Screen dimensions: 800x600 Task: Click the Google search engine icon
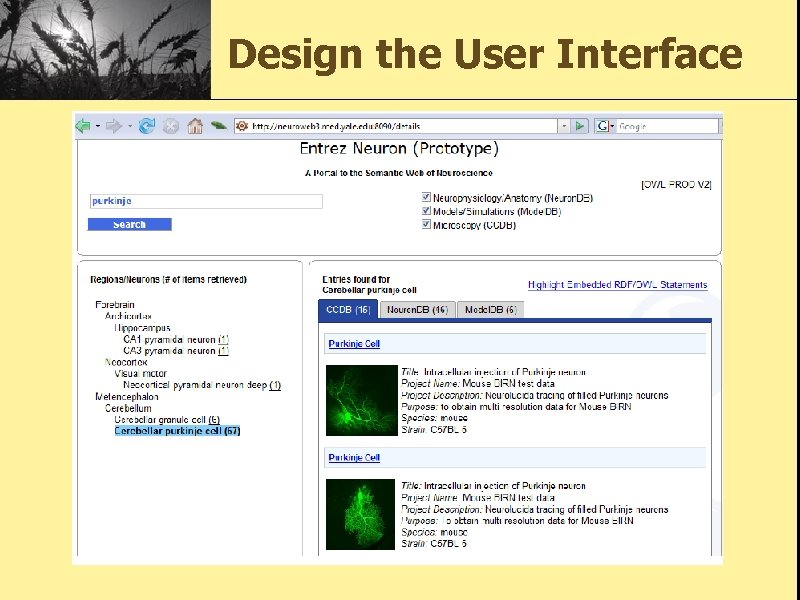pos(603,126)
